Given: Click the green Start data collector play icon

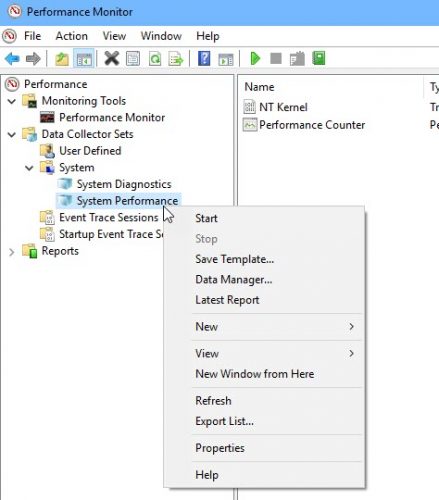Looking at the screenshot, I should [255, 59].
